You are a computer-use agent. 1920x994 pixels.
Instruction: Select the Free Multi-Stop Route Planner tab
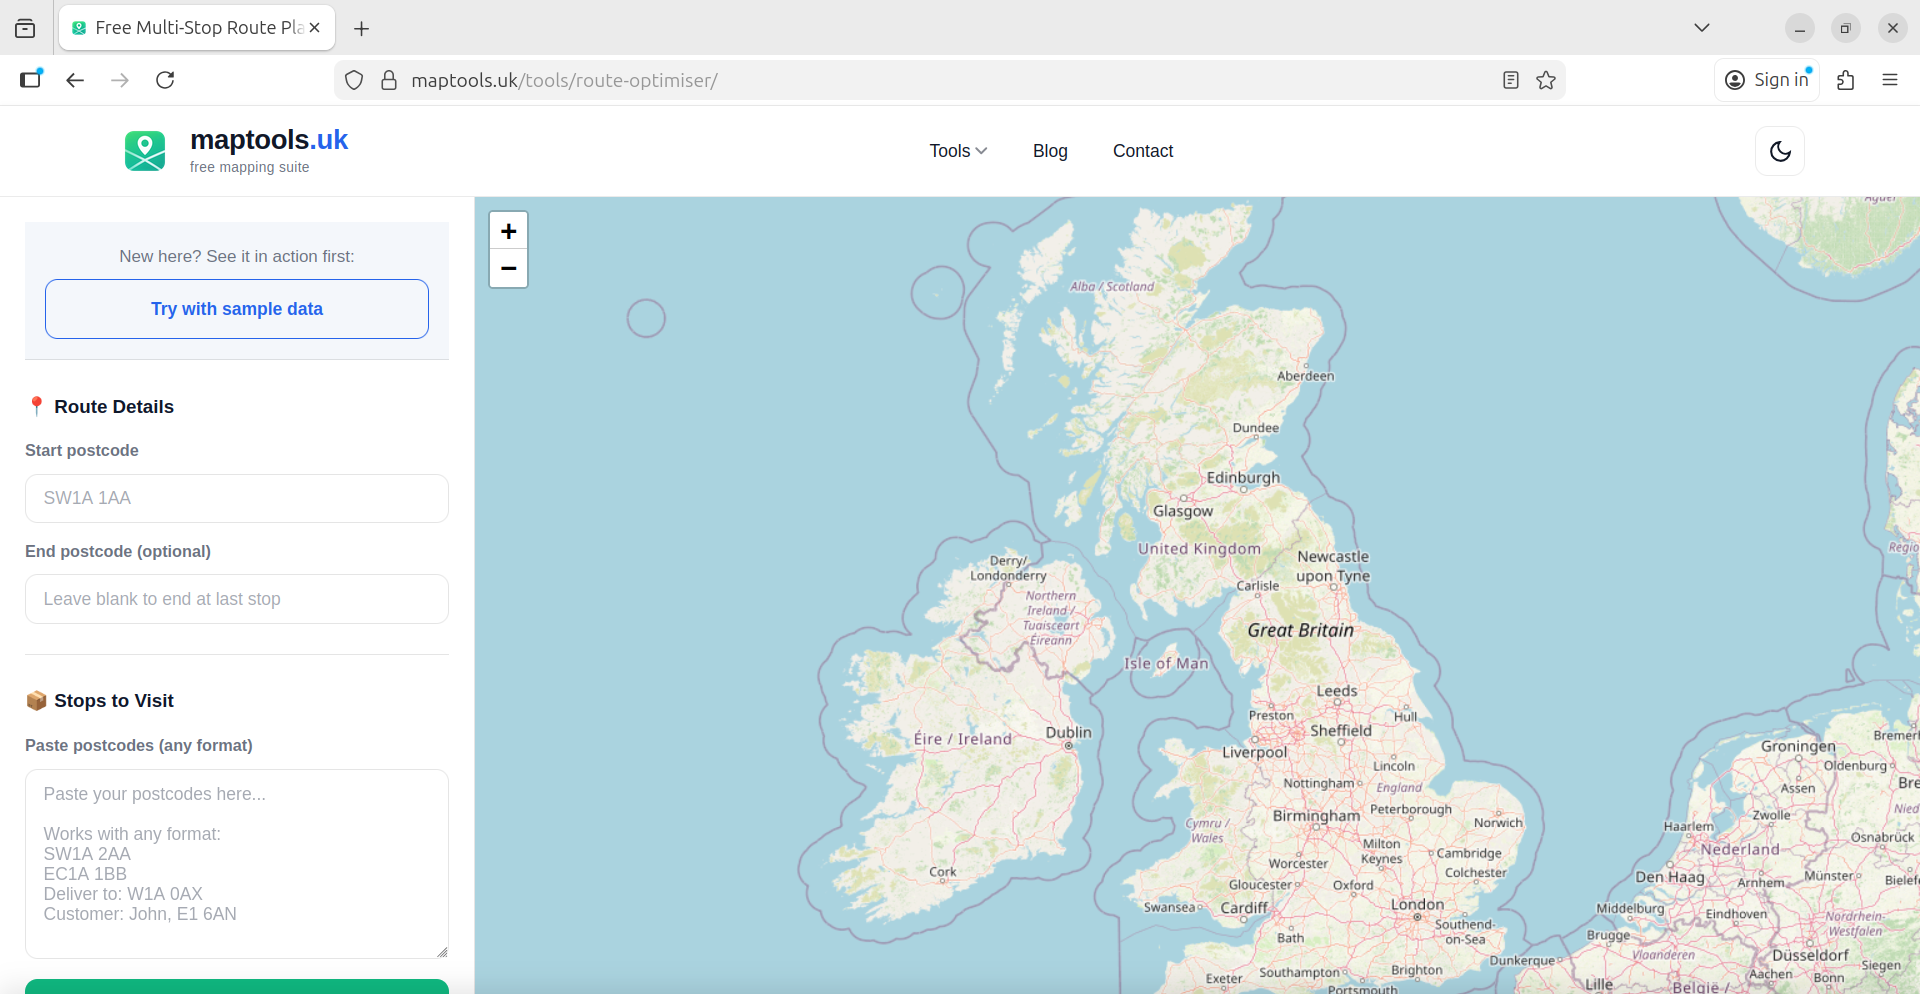(x=190, y=28)
